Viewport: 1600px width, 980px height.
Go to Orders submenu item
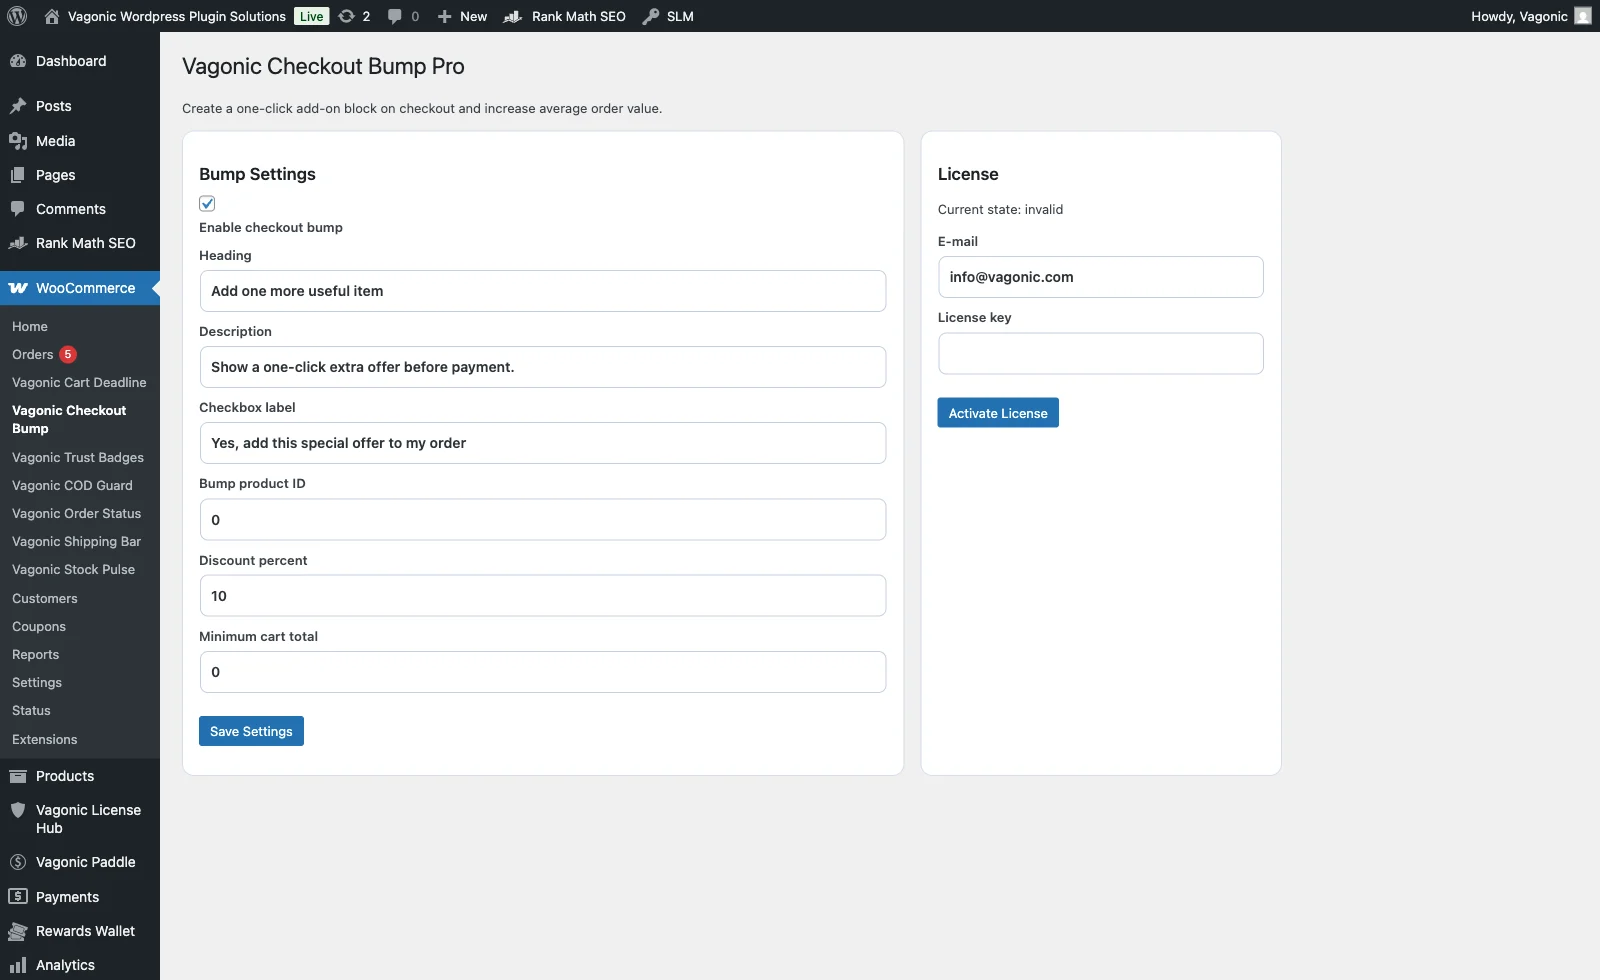click(32, 354)
